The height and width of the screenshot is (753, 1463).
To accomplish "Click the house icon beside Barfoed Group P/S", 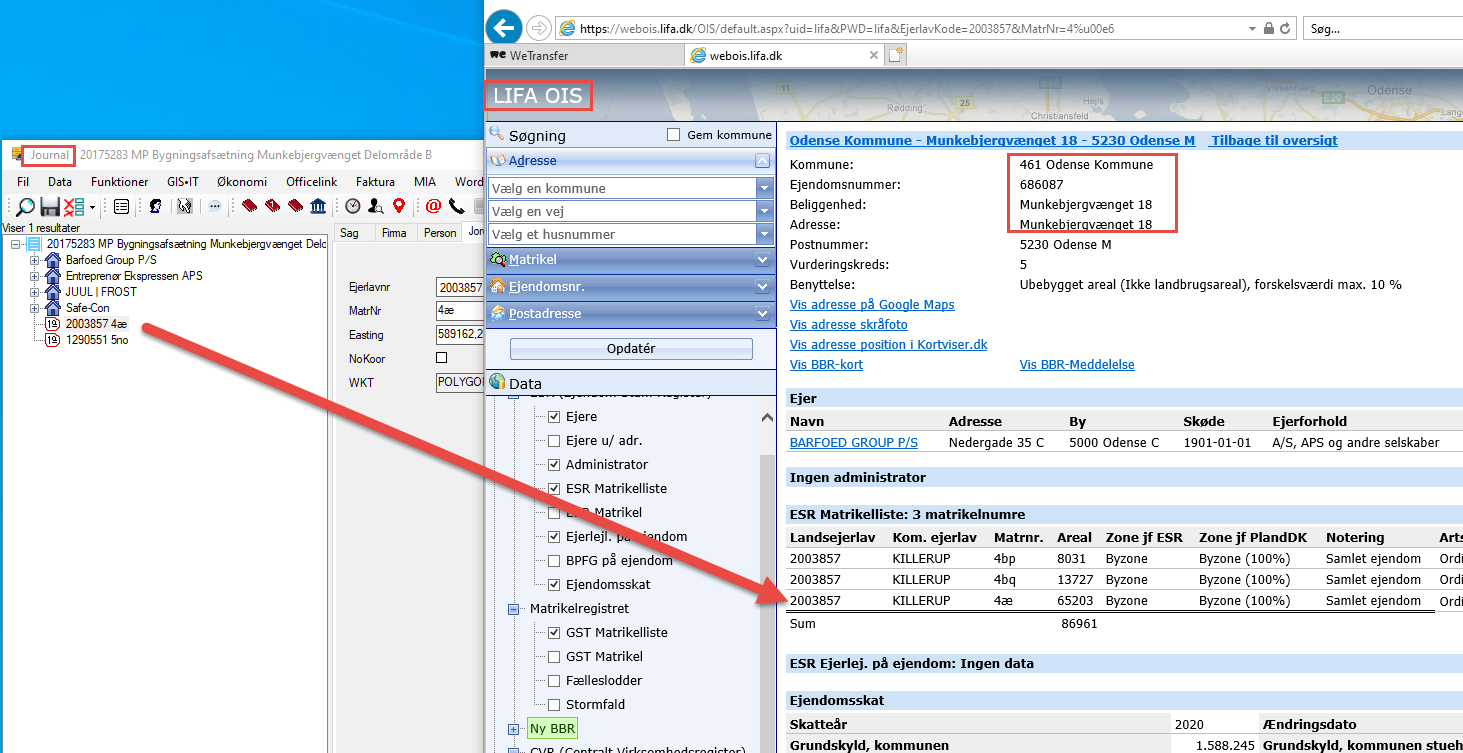I will point(53,260).
